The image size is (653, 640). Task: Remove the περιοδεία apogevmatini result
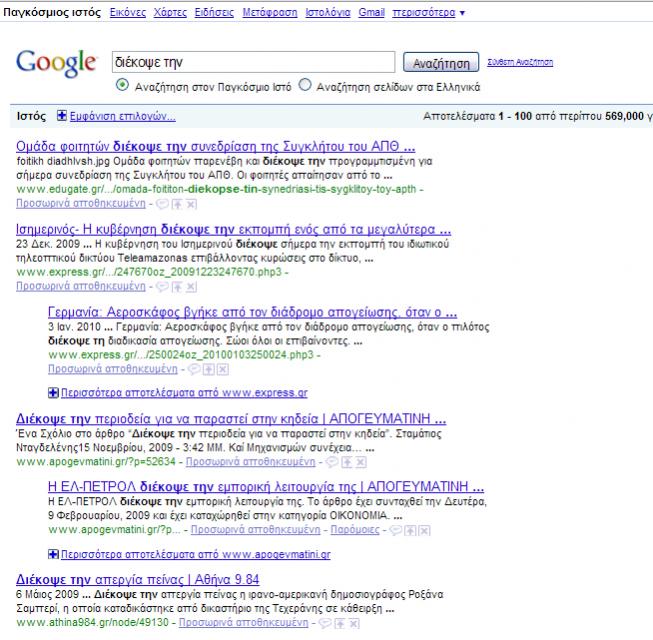361,462
